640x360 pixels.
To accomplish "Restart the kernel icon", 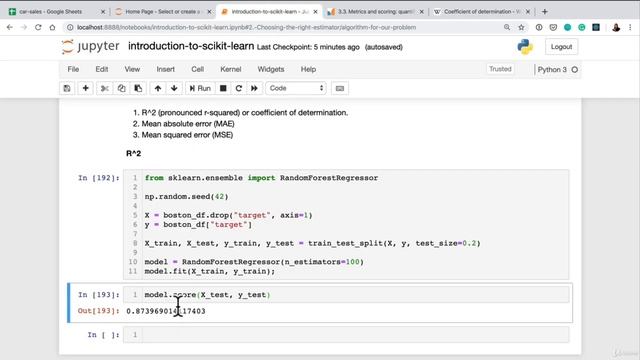I will (238, 88).
